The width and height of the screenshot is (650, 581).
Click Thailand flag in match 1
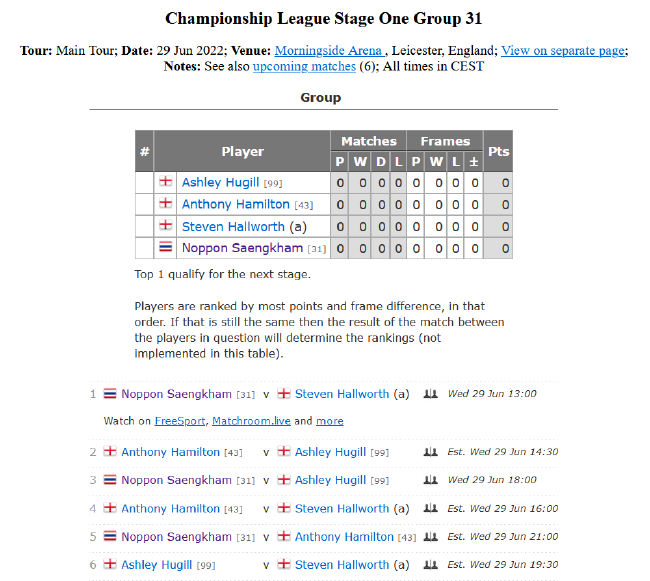tap(110, 393)
